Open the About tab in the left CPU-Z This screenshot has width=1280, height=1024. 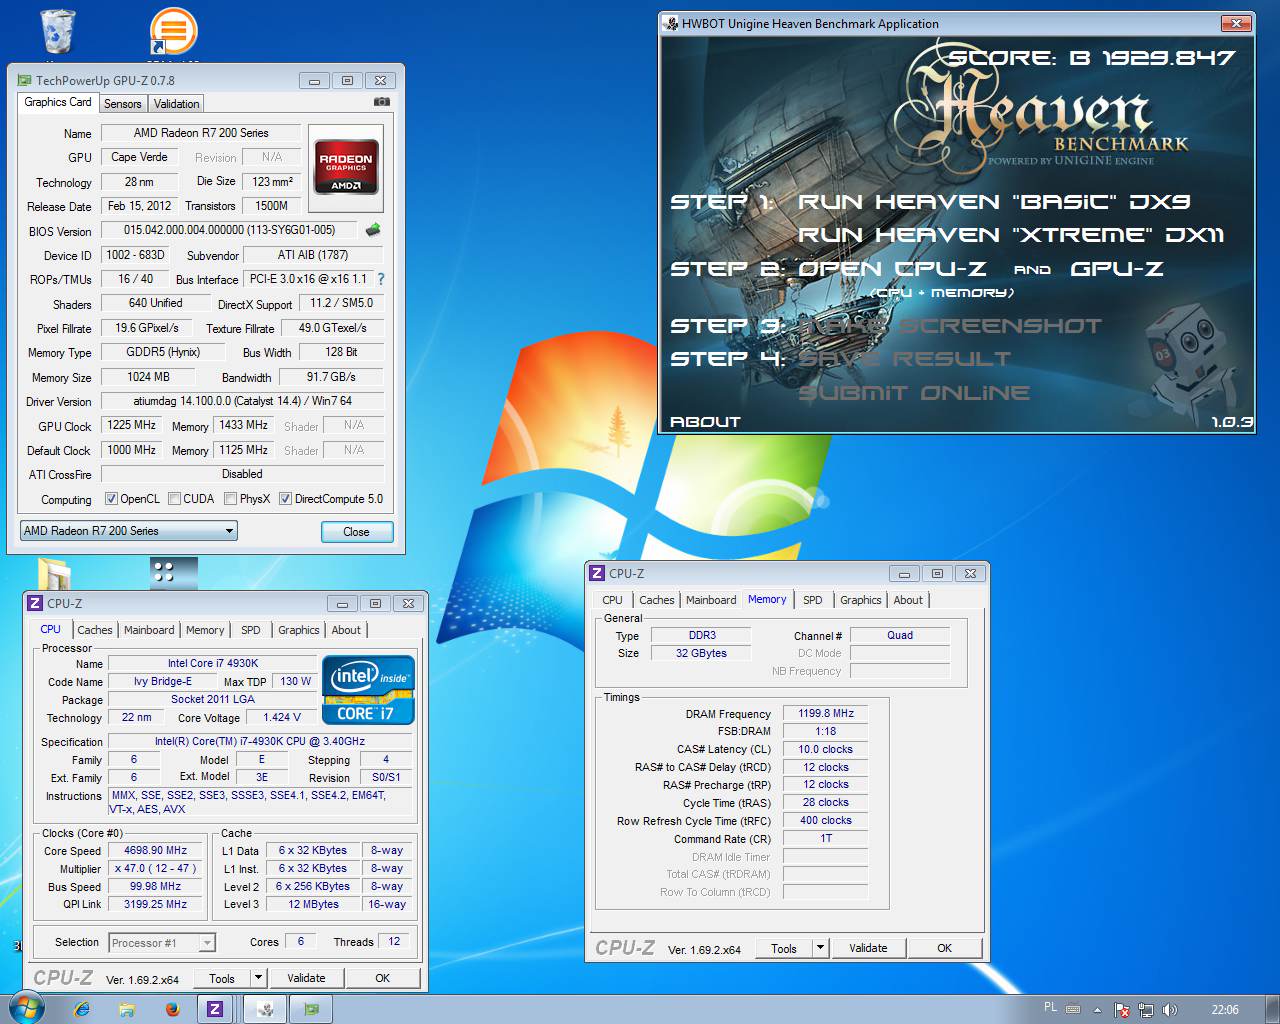click(346, 630)
